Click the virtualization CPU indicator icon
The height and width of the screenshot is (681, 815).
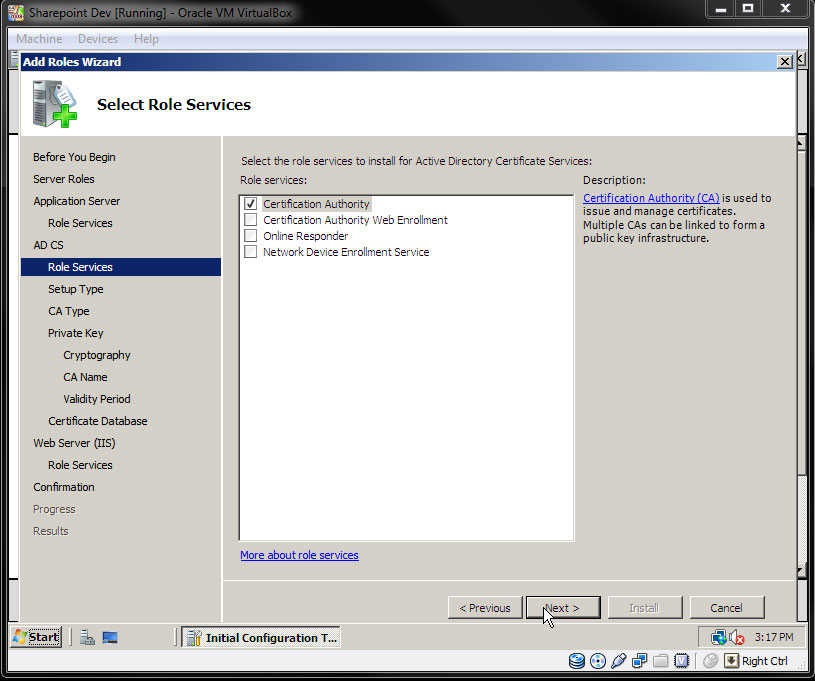tap(681, 661)
